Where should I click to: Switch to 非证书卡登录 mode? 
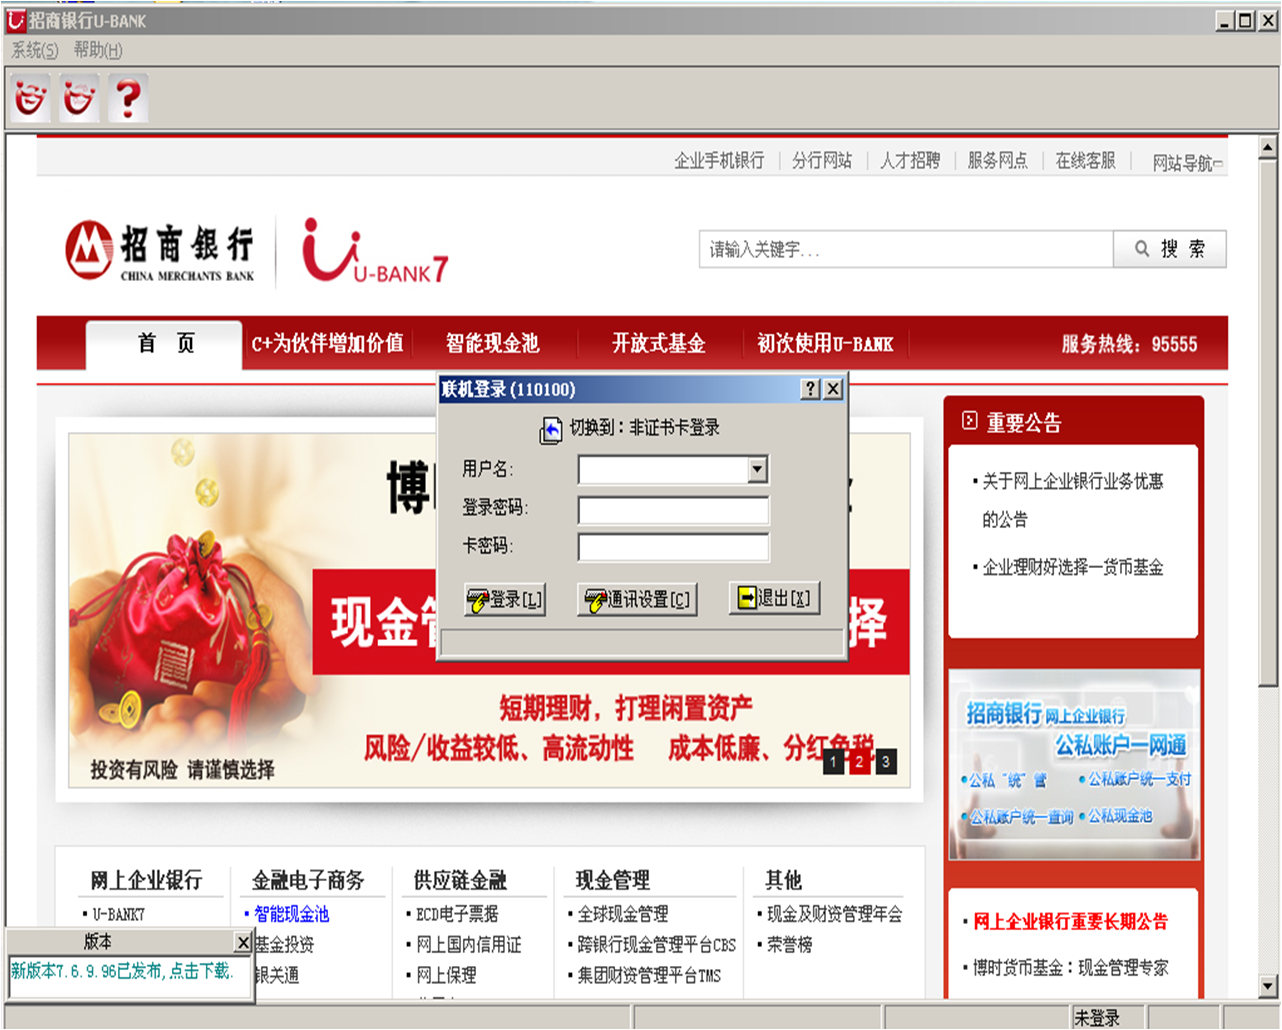click(x=645, y=428)
